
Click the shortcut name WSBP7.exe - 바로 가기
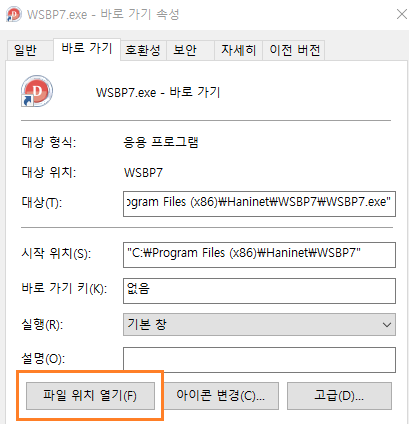(158, 92)
